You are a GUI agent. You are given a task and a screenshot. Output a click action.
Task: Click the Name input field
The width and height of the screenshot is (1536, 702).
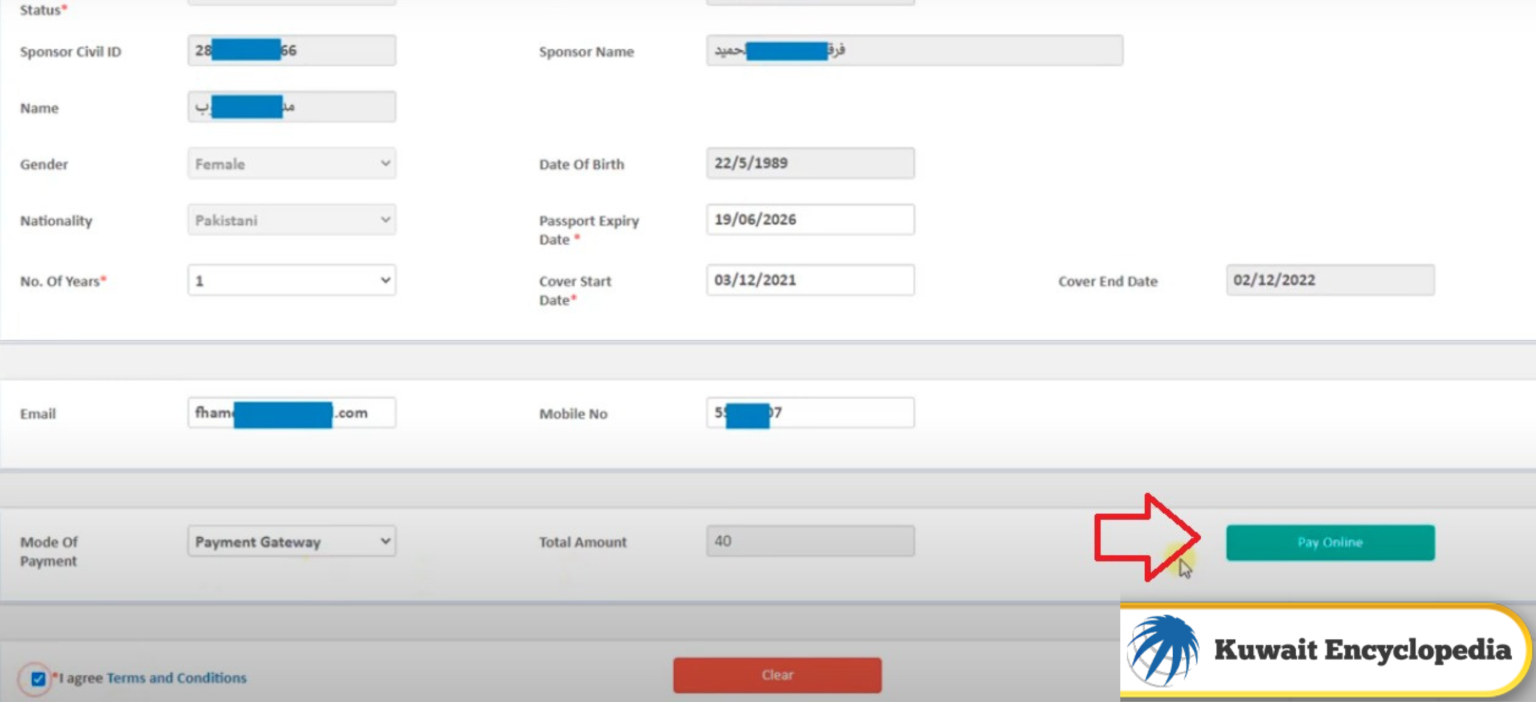(290, 106)
